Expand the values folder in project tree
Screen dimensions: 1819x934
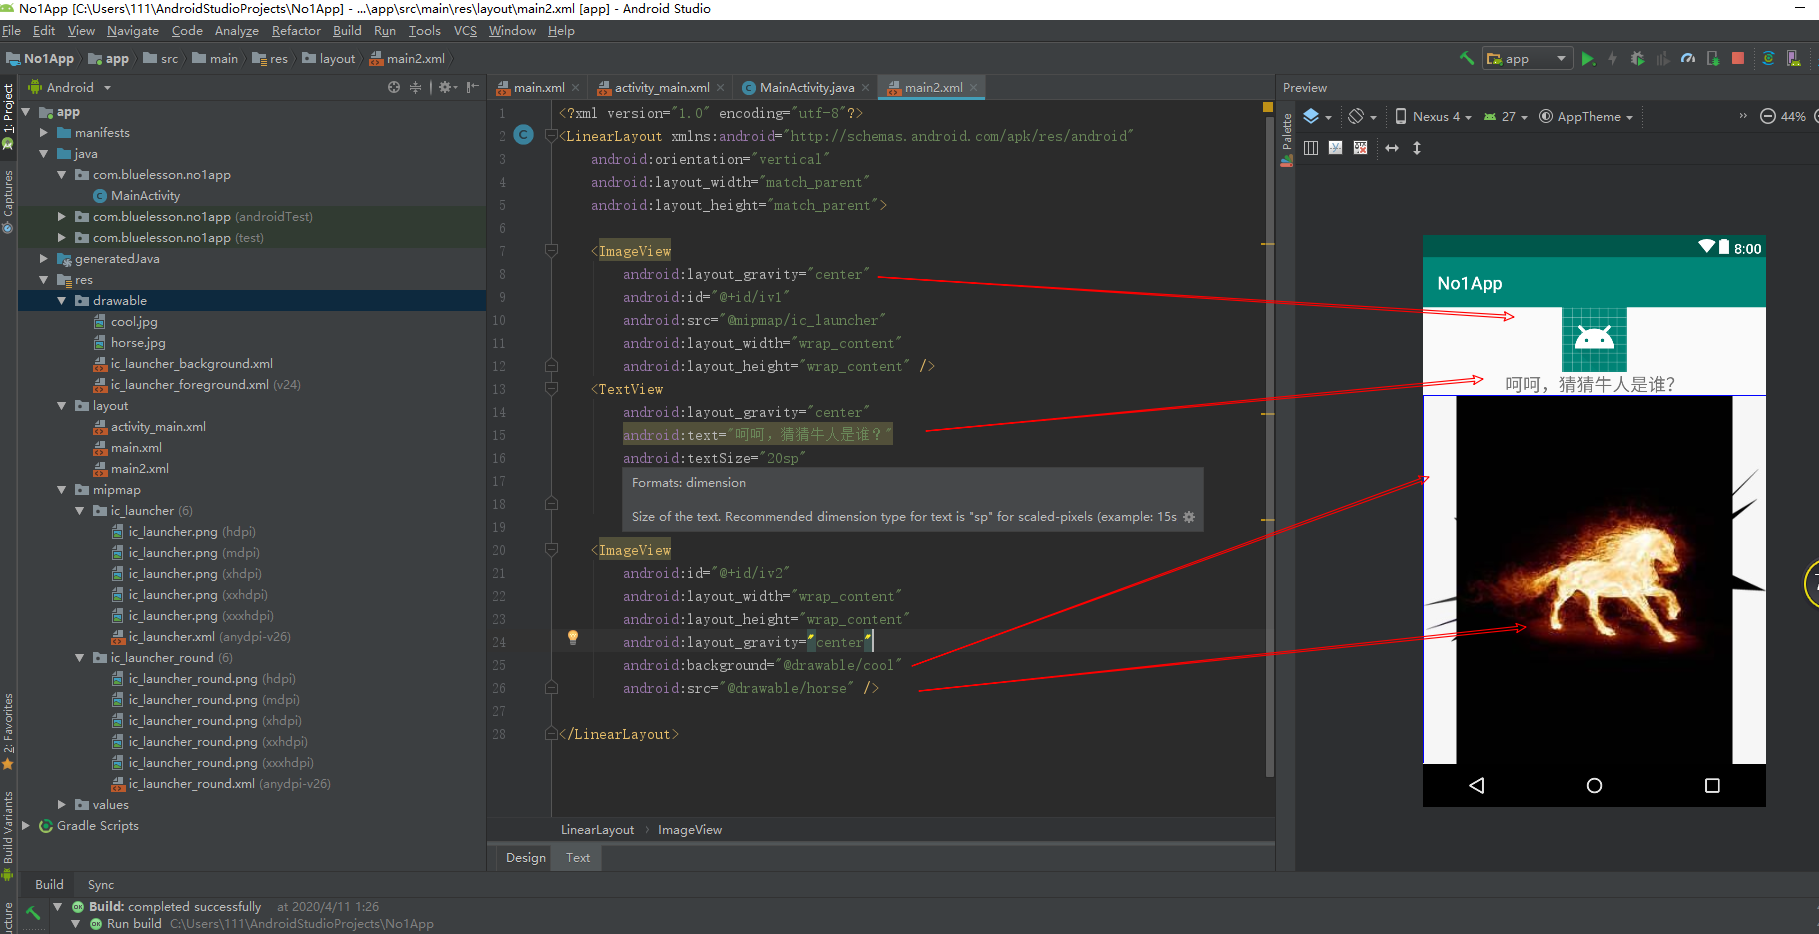[62, 805]
